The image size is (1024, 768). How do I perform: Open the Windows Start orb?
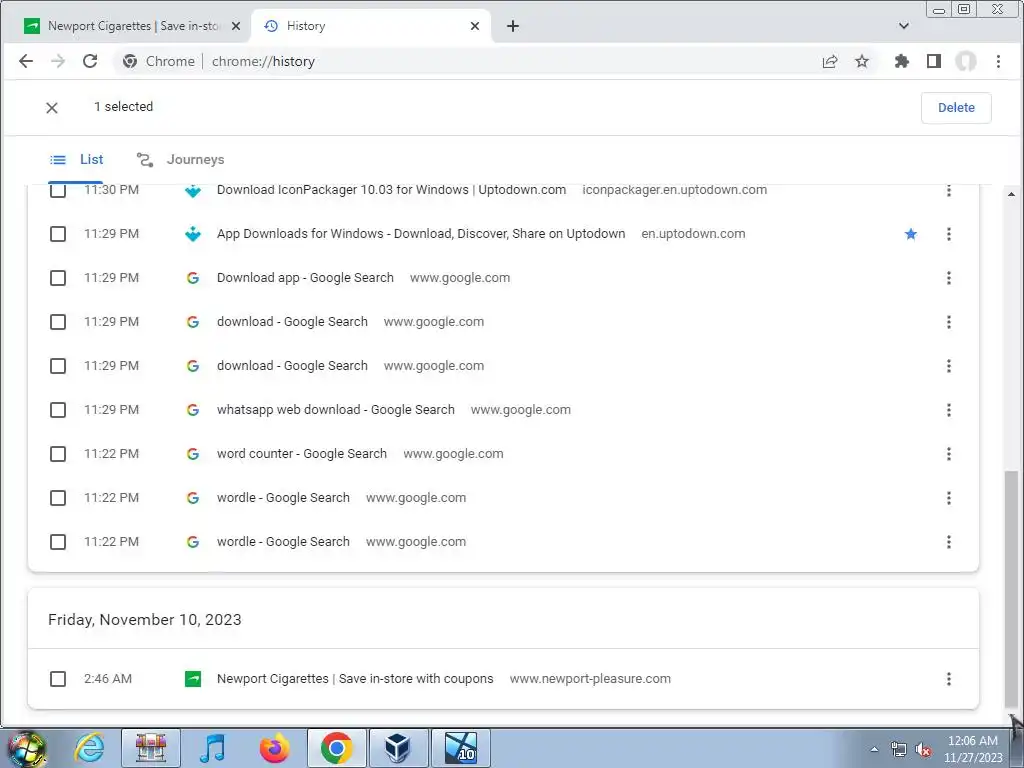tap(25, 748)
